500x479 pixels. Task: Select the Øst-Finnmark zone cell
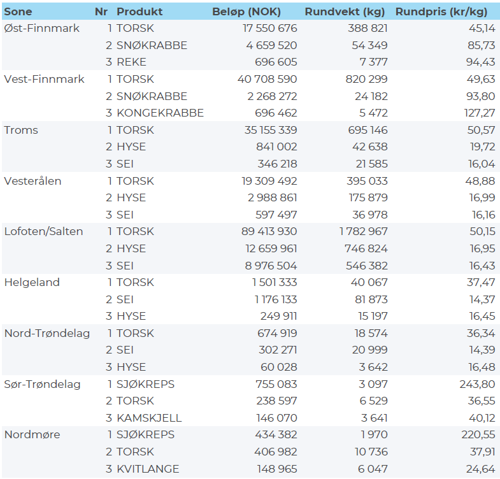(42, 28)
